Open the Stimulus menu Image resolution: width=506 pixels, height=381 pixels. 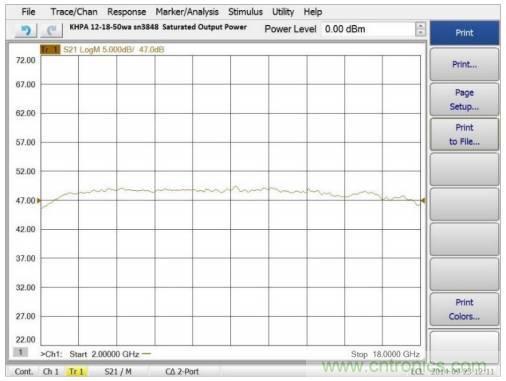pos(245,12)
